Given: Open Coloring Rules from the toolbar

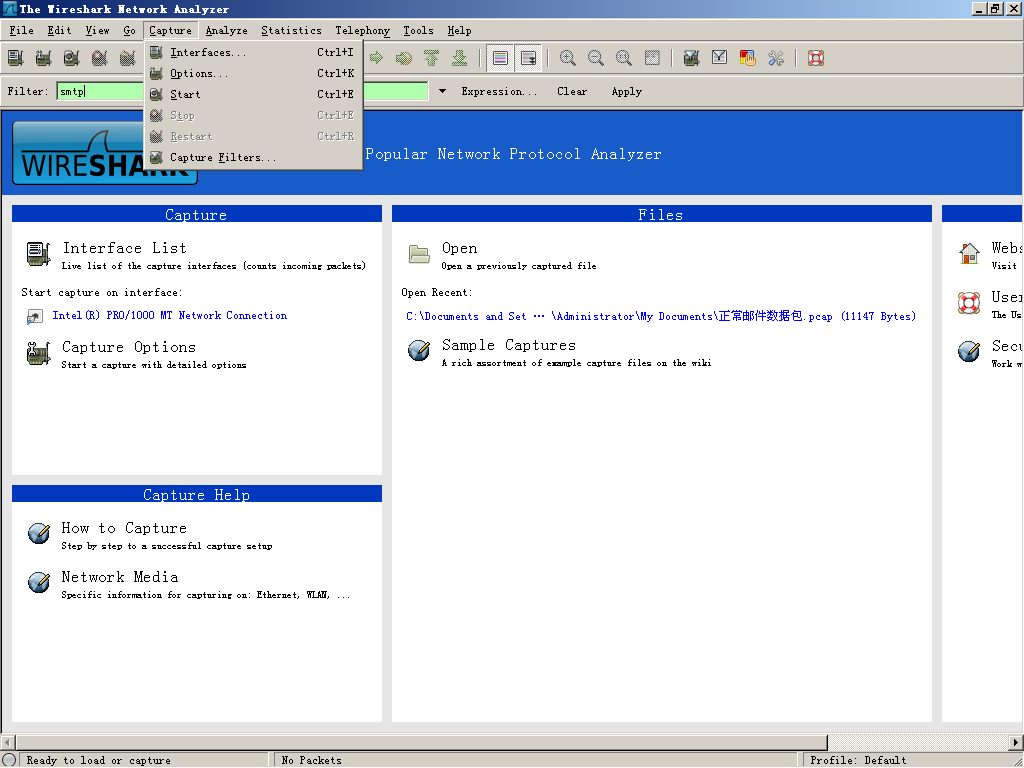Looking at the screenshot, I should 747,58.
